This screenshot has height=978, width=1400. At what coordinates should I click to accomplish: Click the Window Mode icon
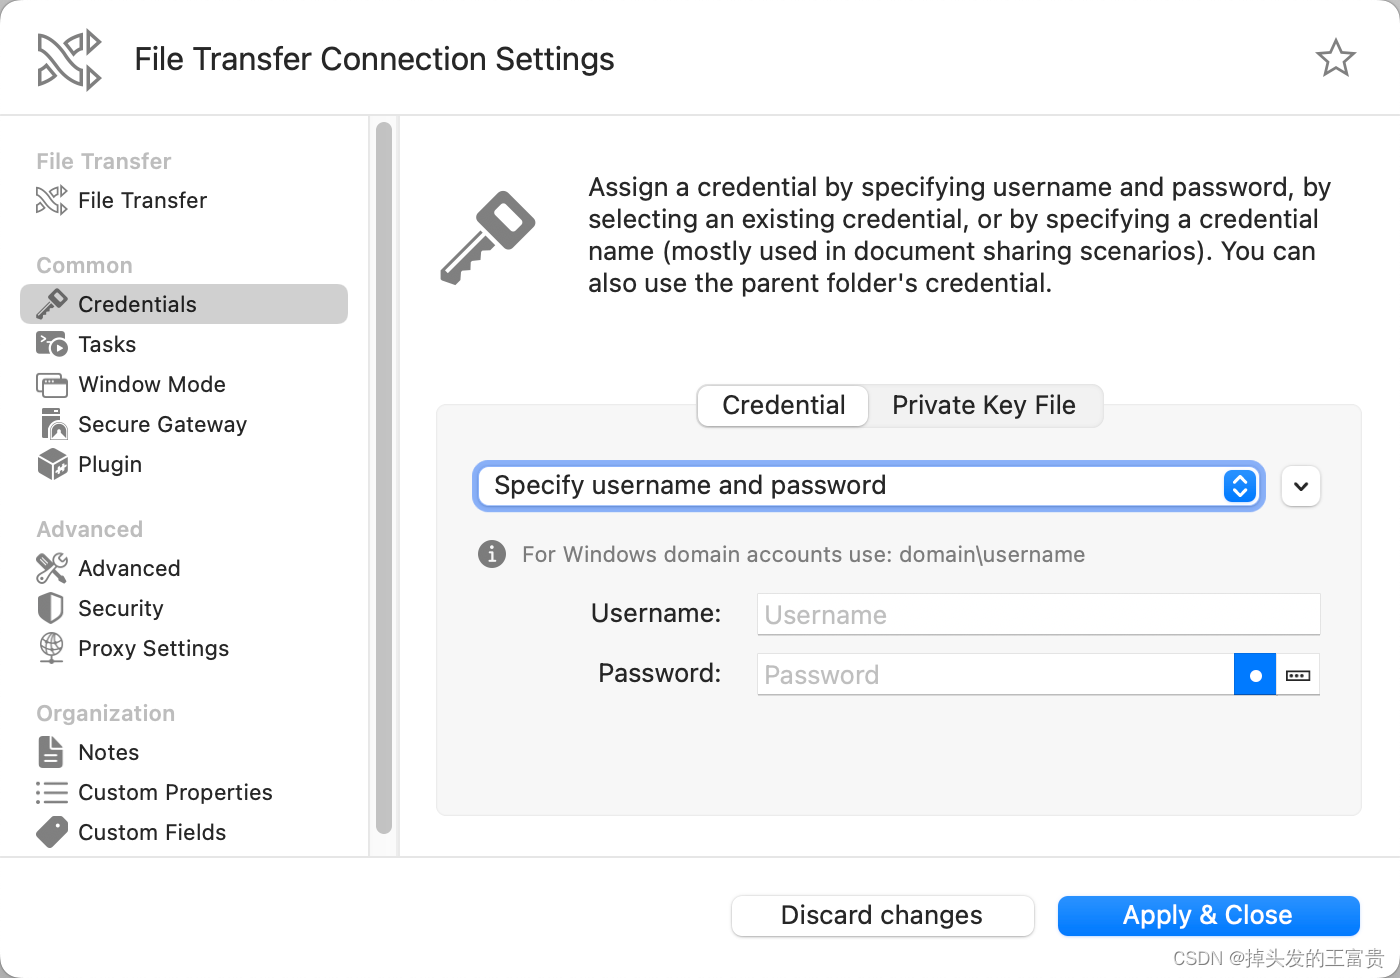[51, 384]
